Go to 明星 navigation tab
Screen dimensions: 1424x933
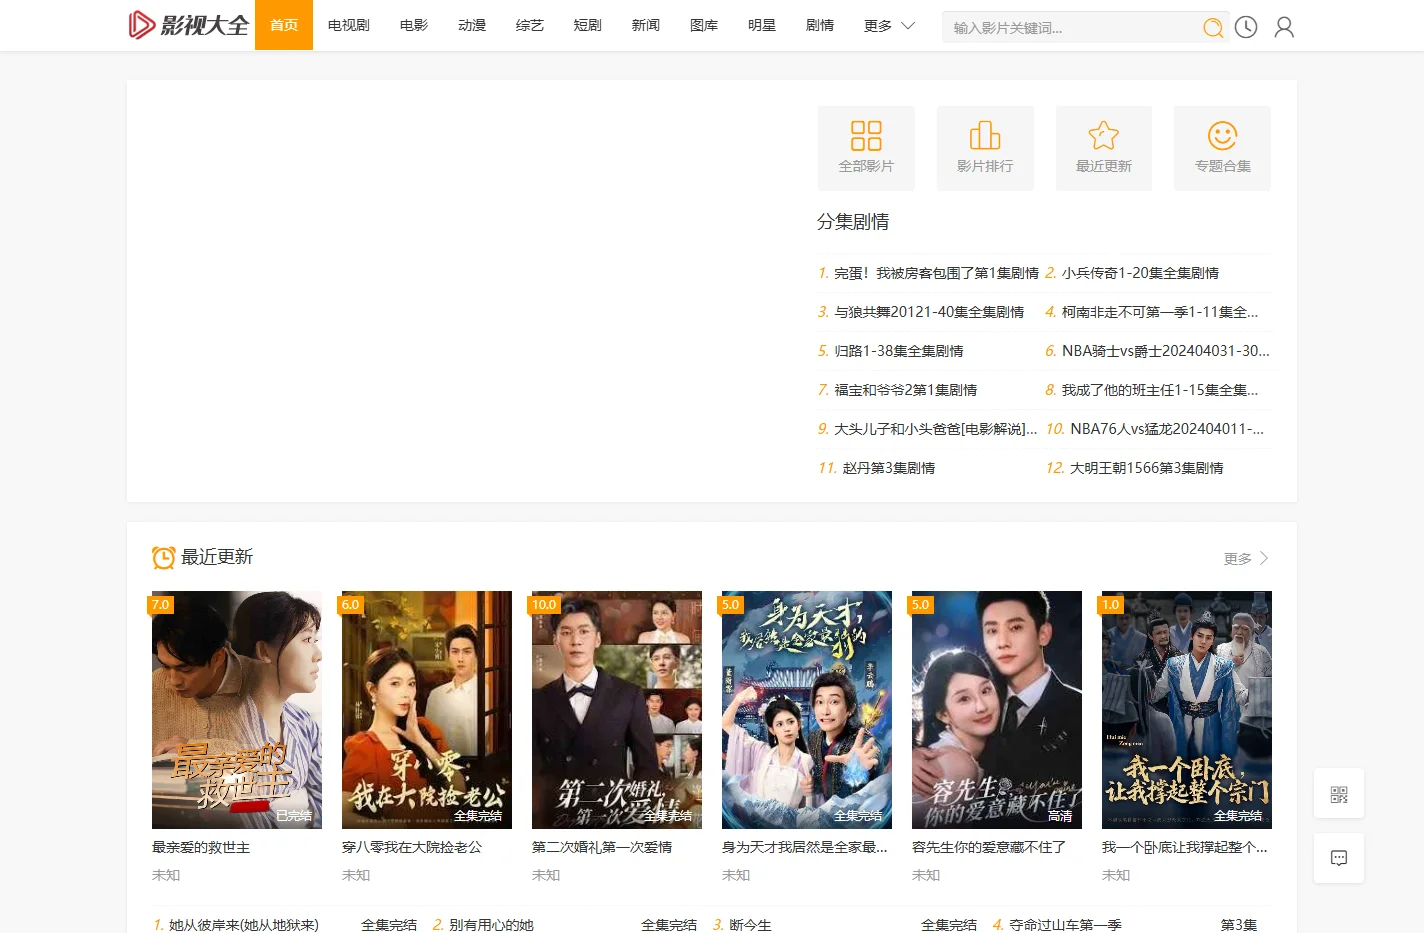coord(762,25)
